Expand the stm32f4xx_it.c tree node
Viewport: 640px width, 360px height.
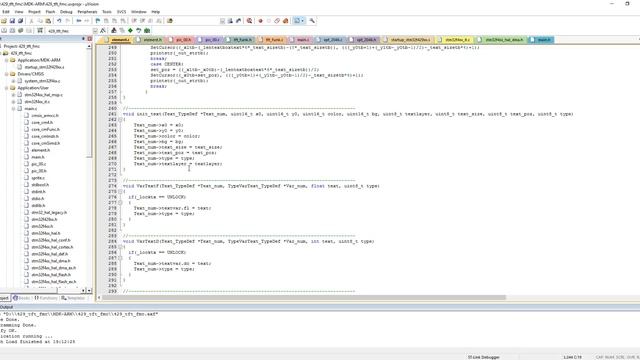pos(13,102)
